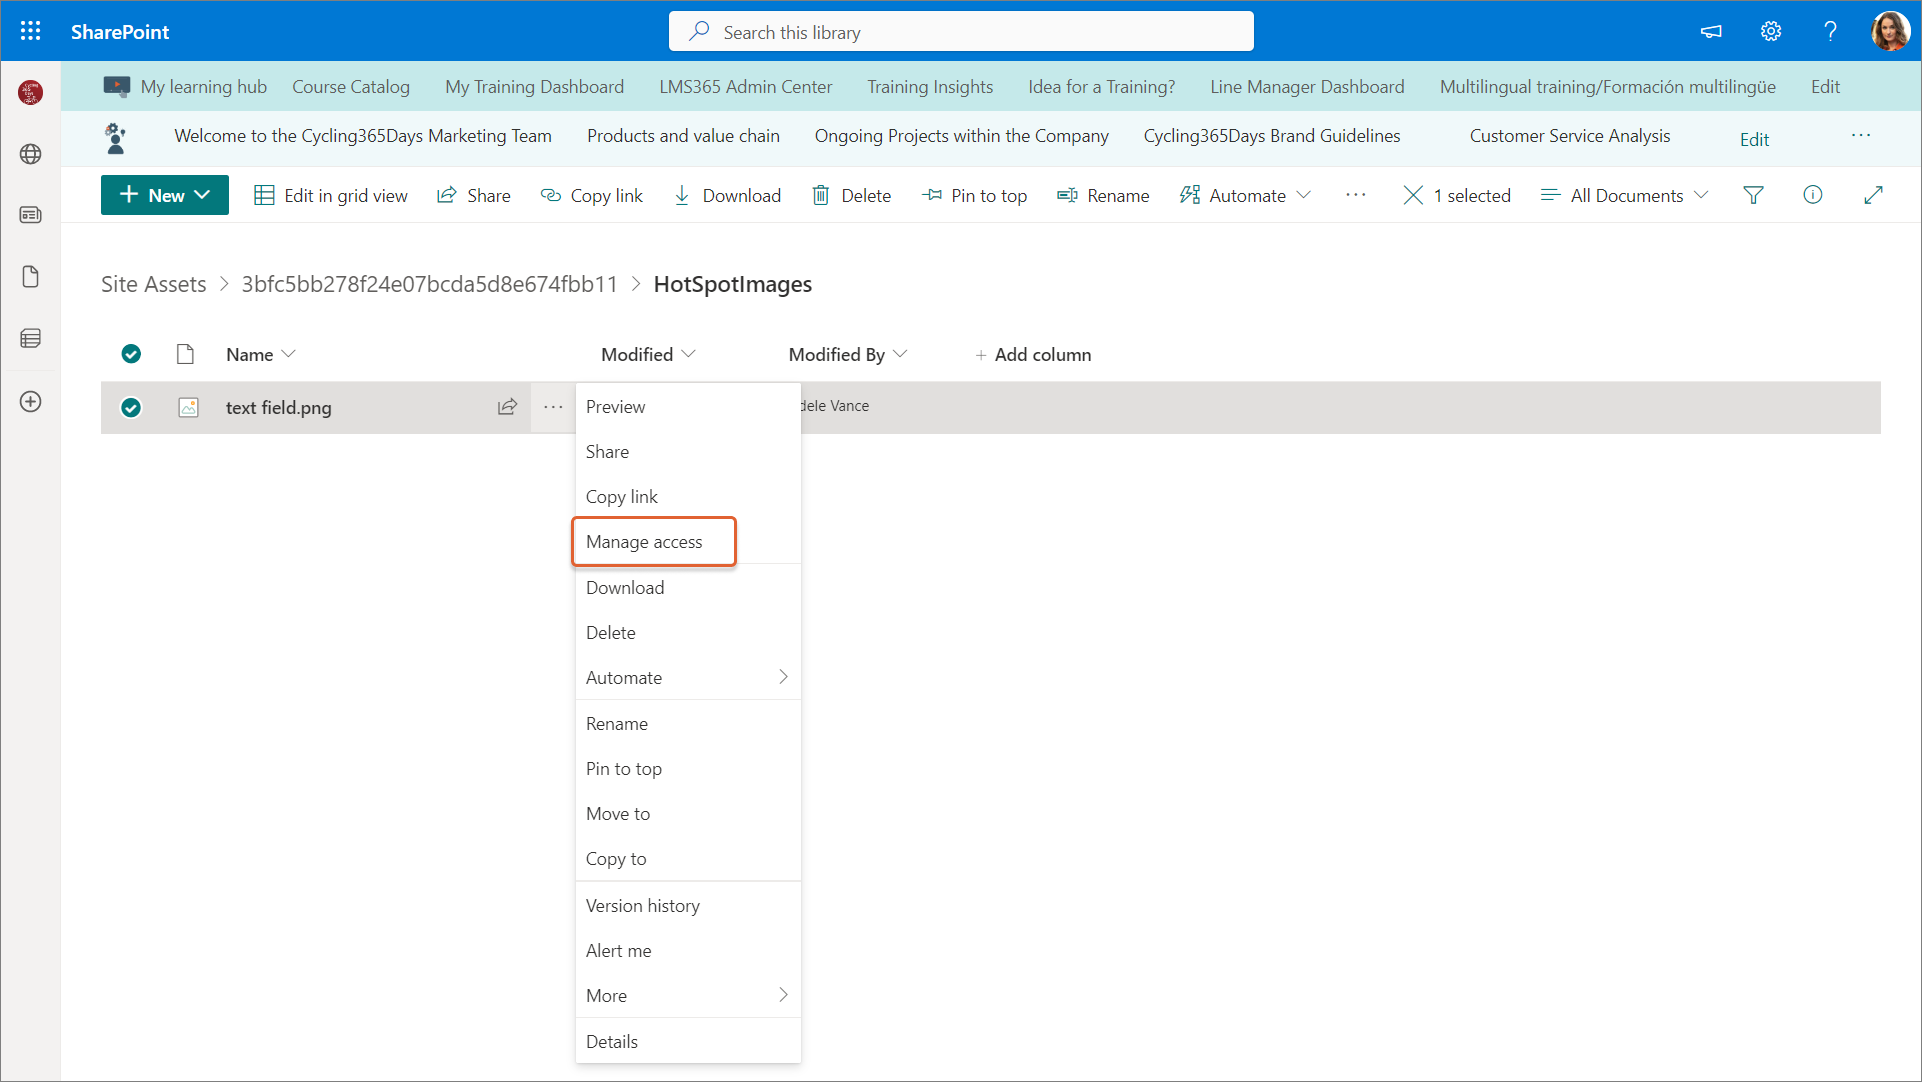
Task: Choose Copy link in the context menu
Action: (x=688, y=496)
